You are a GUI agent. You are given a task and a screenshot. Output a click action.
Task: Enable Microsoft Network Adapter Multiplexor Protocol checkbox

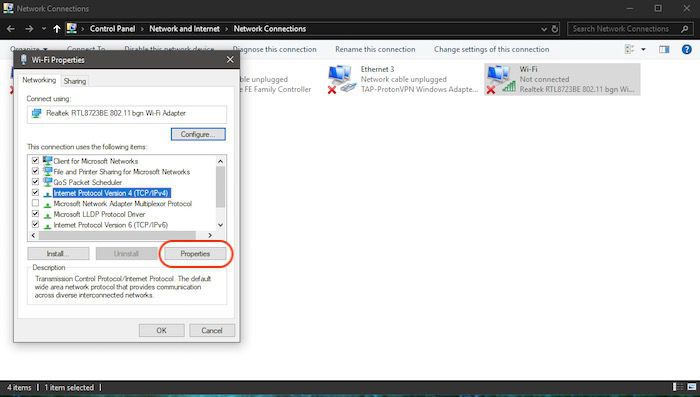click(x=35, y=203)
